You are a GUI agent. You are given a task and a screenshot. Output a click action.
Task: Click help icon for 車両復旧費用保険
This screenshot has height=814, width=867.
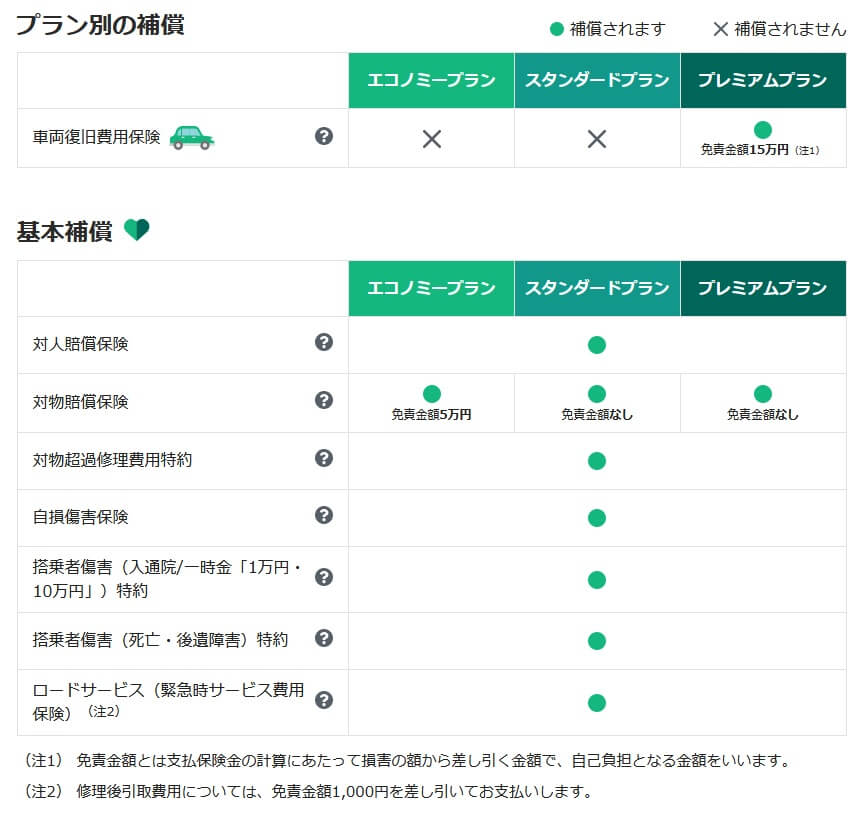click(323, 137)
